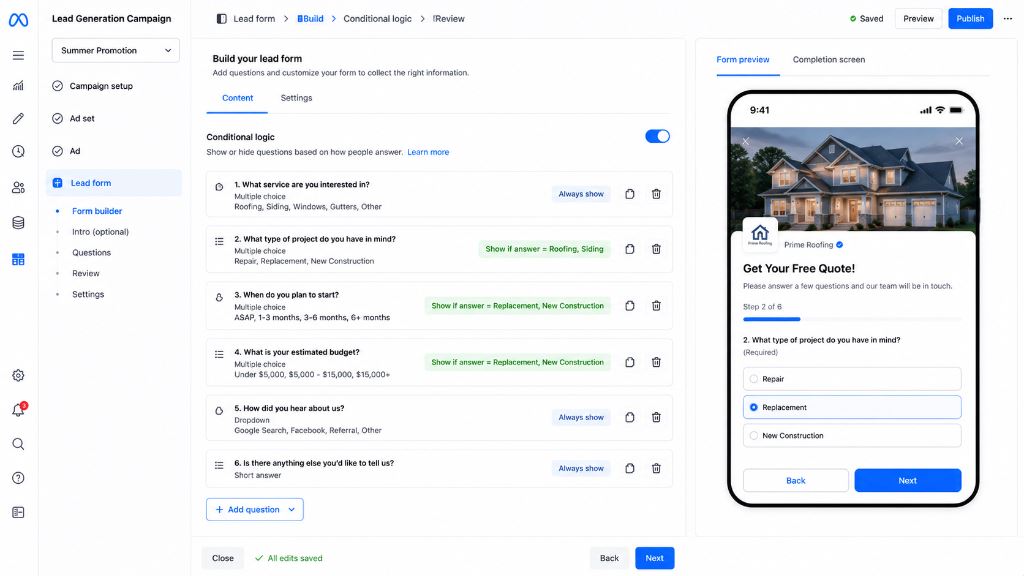1024x576 pixels.
Task: Click the Learn more link
Action: pyautogui.click(x=428, y=152)
